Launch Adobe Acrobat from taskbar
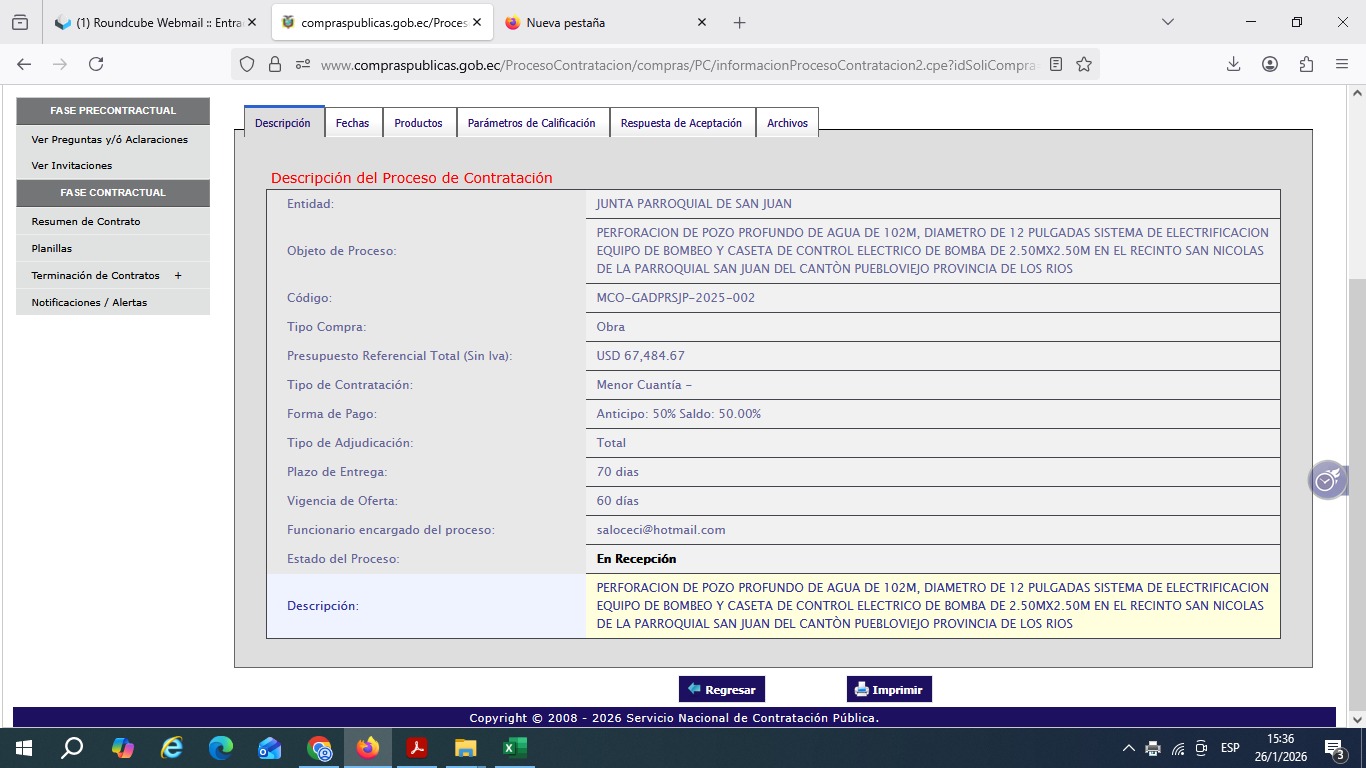This screenshot has height=768, width=1366. [417, 748]
